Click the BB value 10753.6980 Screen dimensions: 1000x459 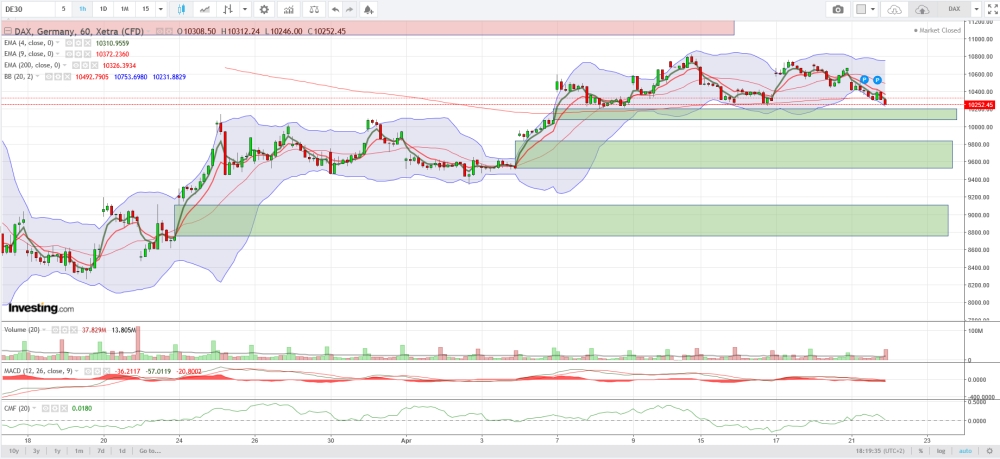[x=131, y=76]
